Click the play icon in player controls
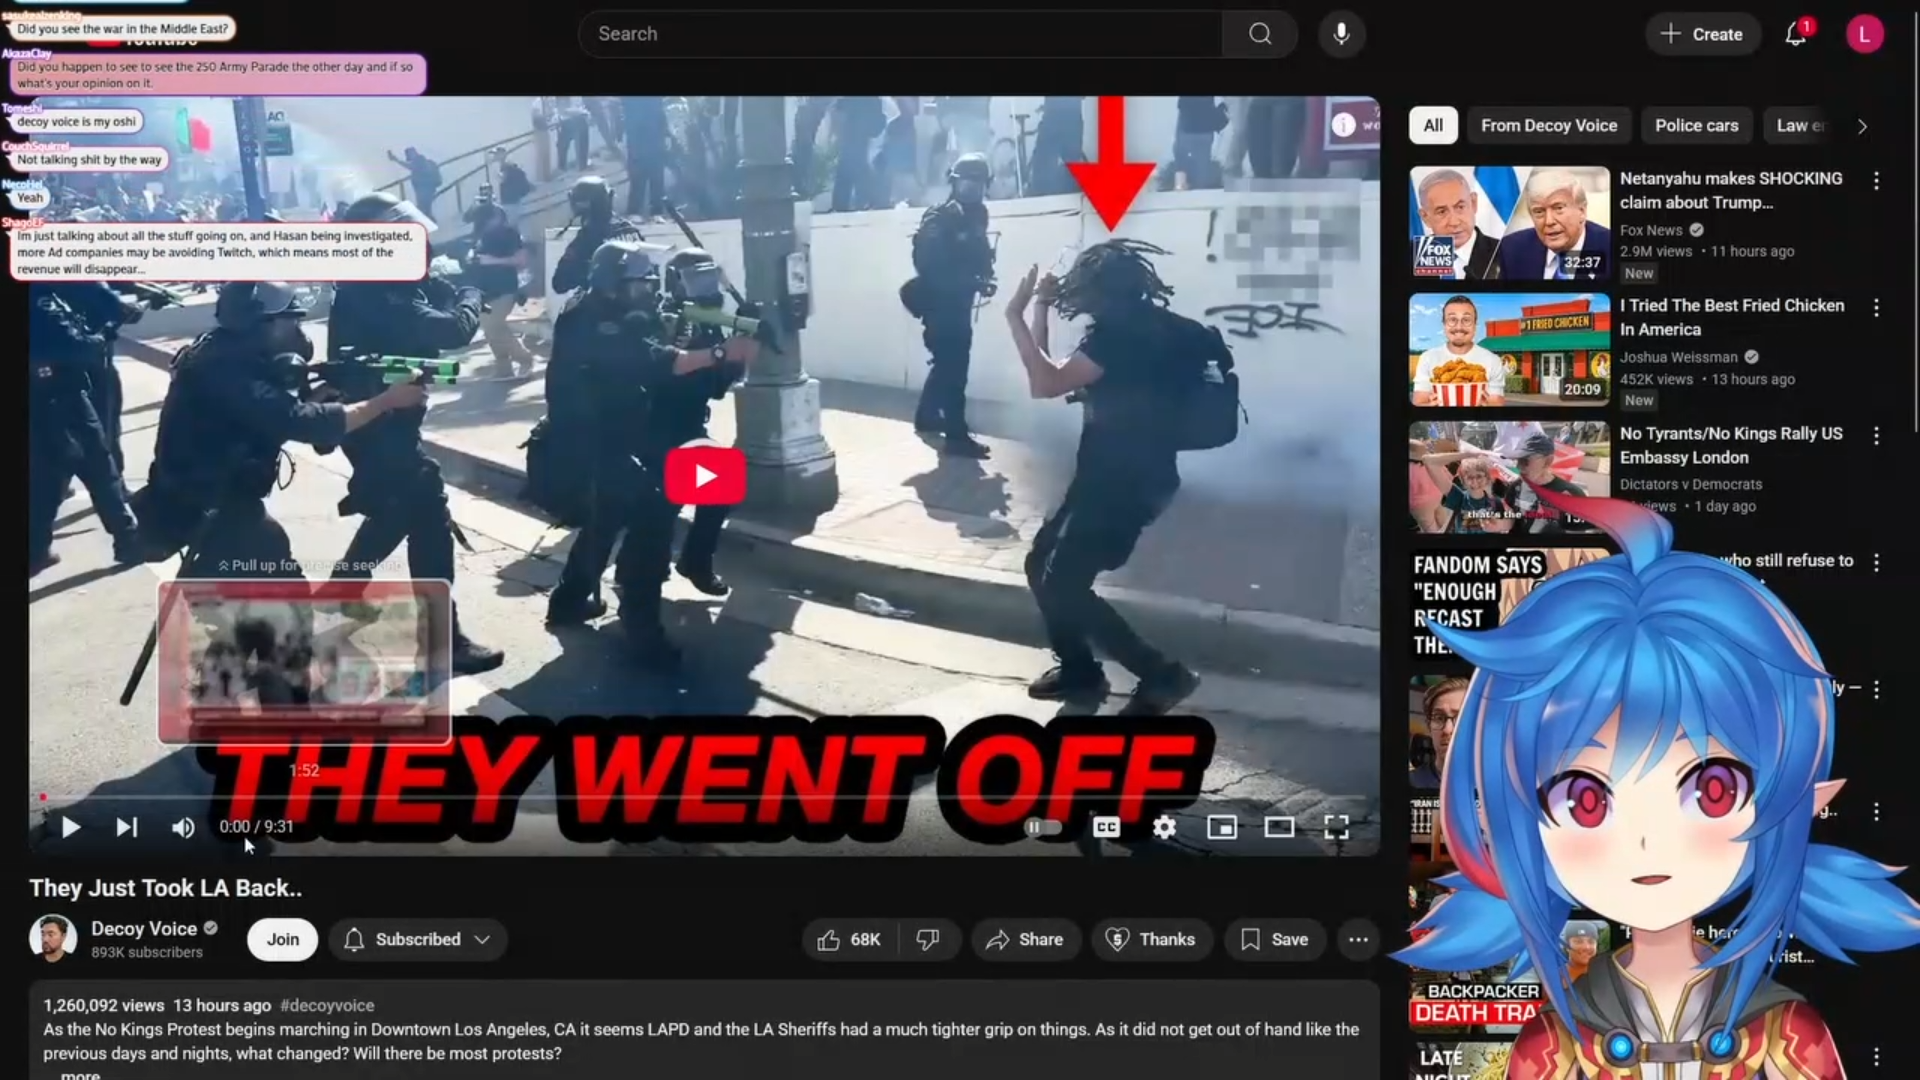Viewport: 1920px width, 1080px height. pos(70,827)
